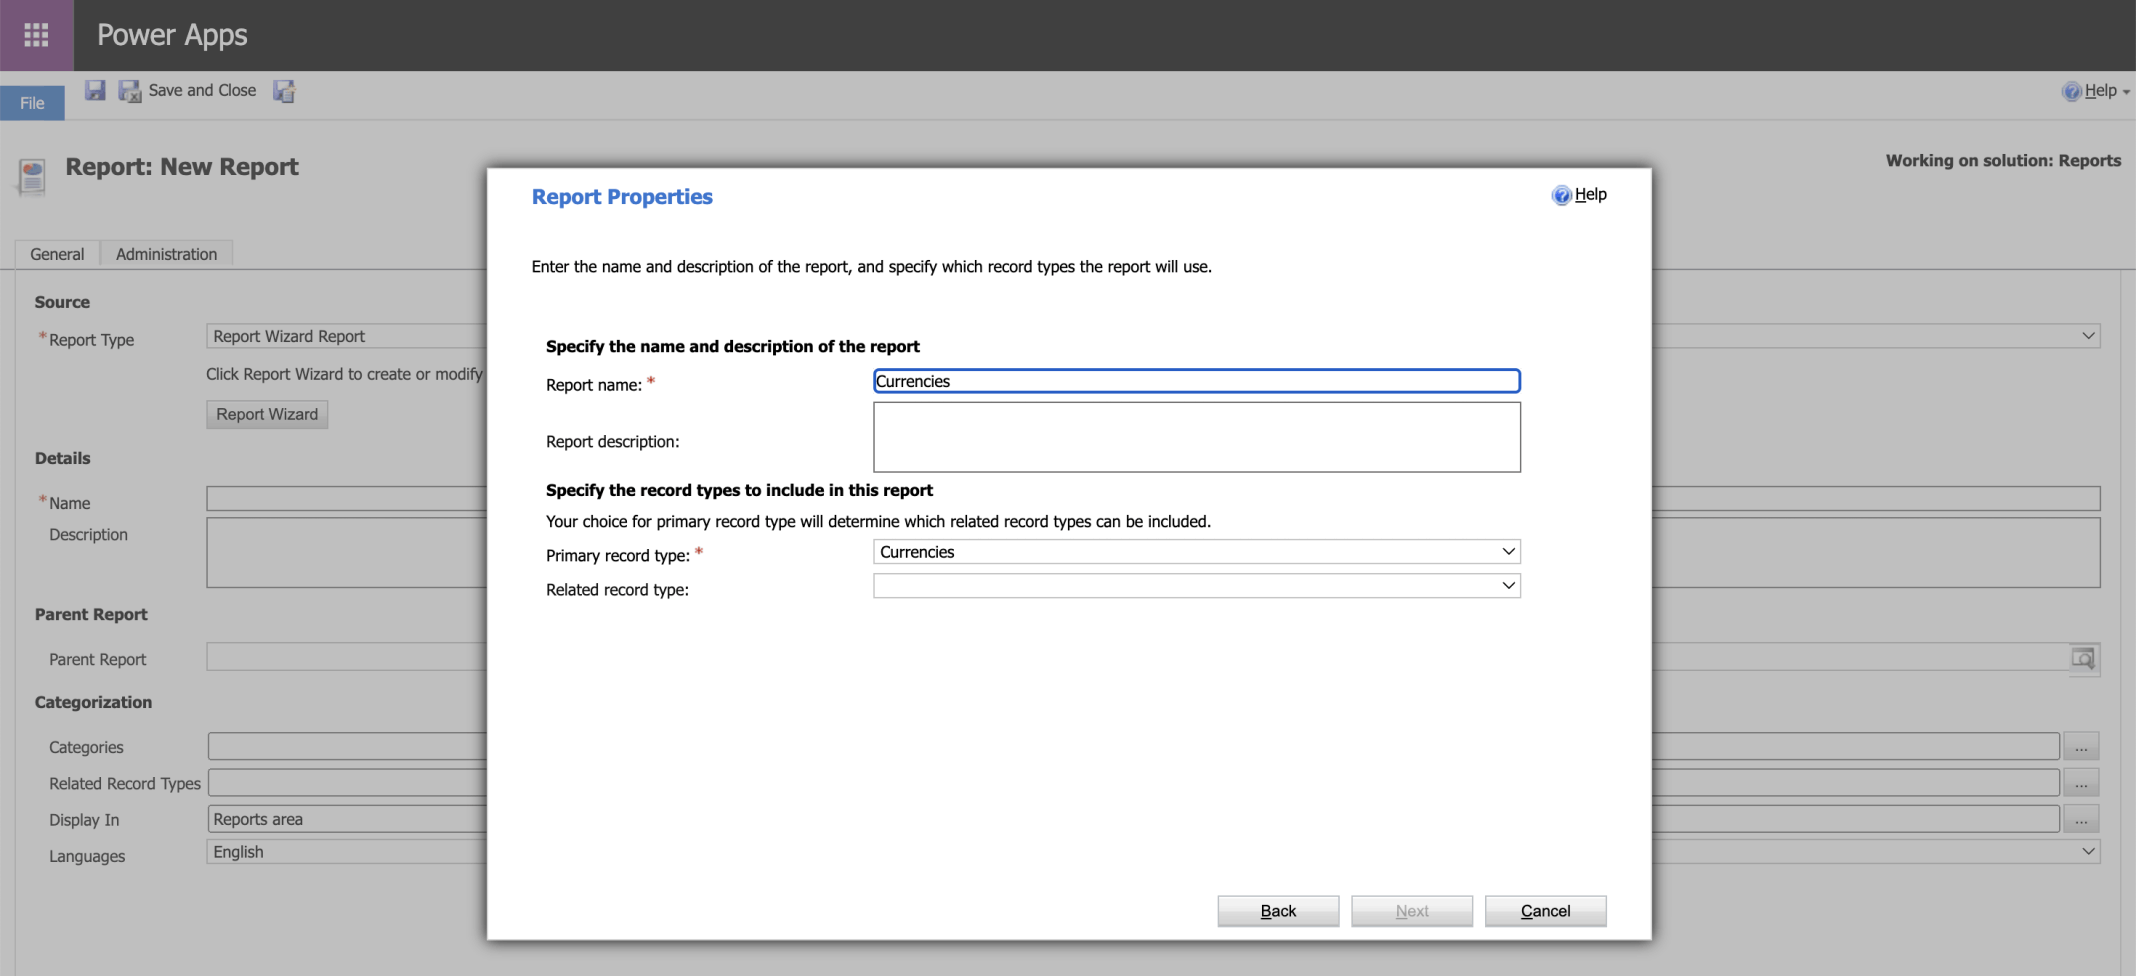Click the Save and Close icon
The width and height of the screenshot is (2136, 976).
pos(130,91)
